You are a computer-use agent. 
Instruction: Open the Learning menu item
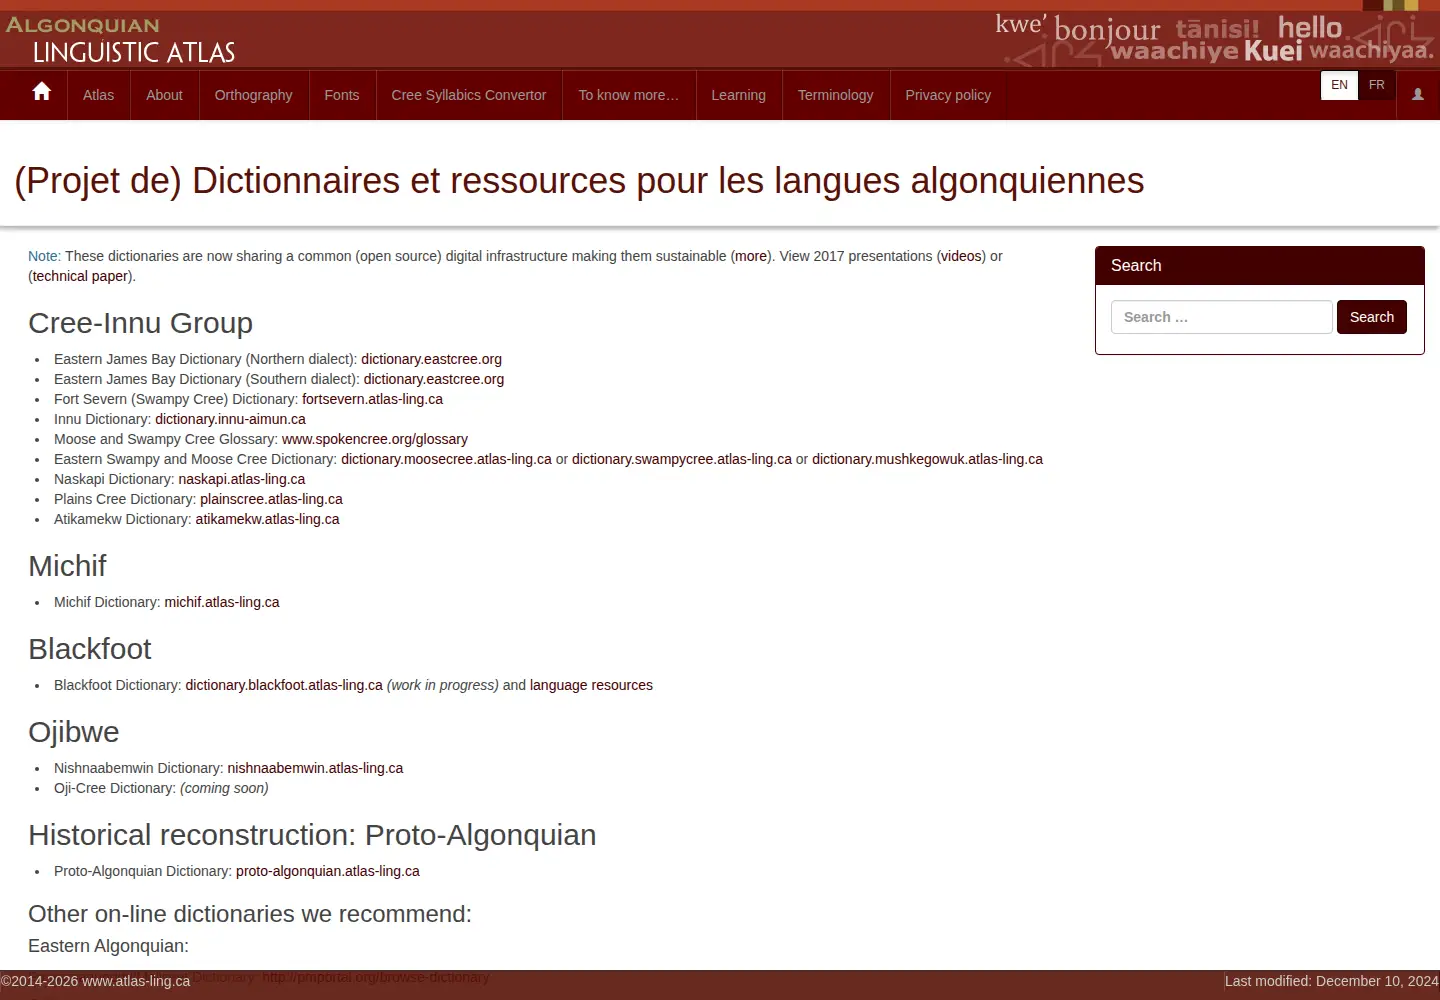[x=738, y=95]
